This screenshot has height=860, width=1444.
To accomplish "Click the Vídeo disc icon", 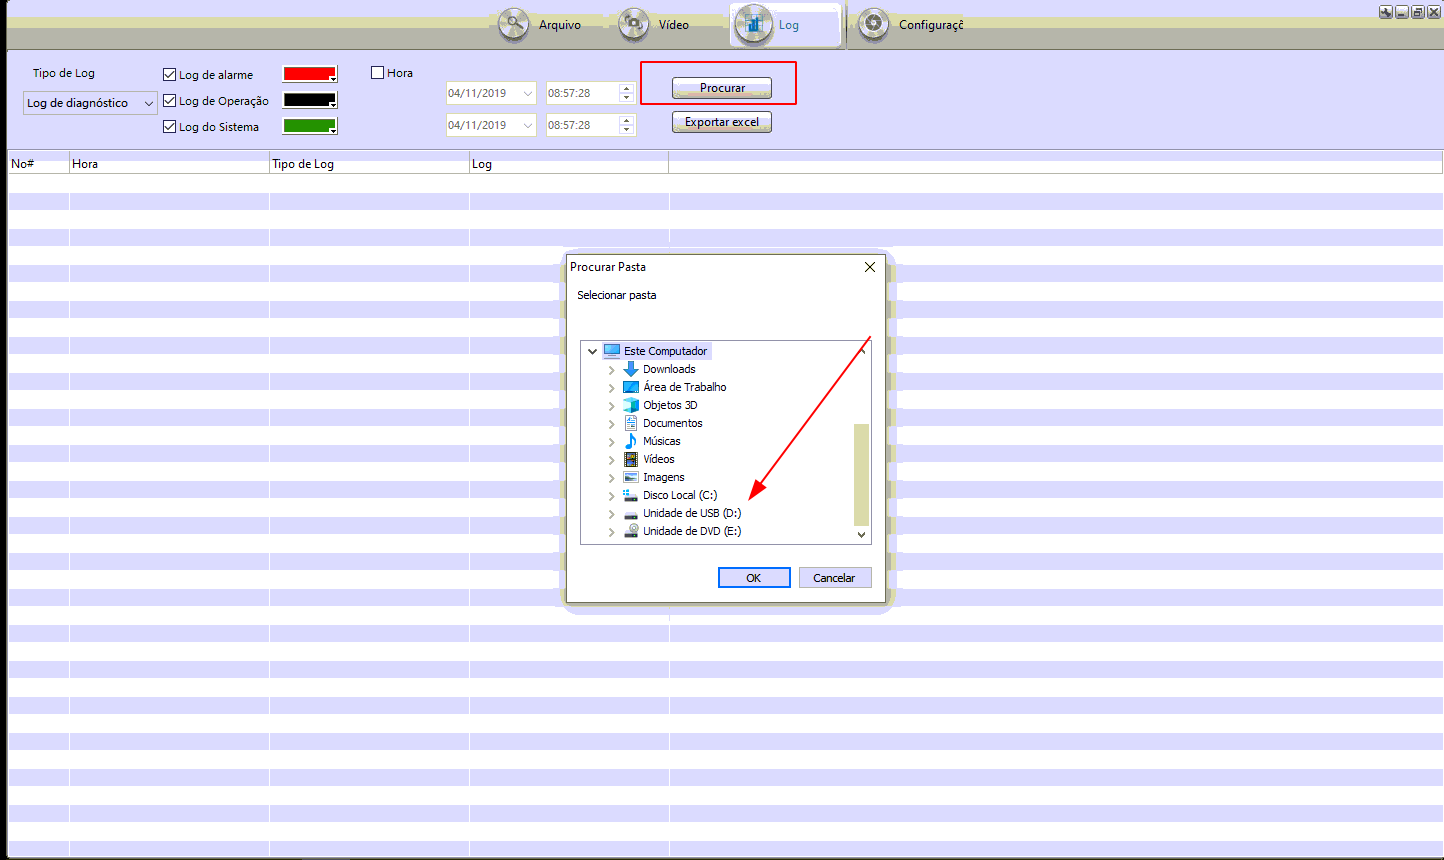I will point(634,25).
